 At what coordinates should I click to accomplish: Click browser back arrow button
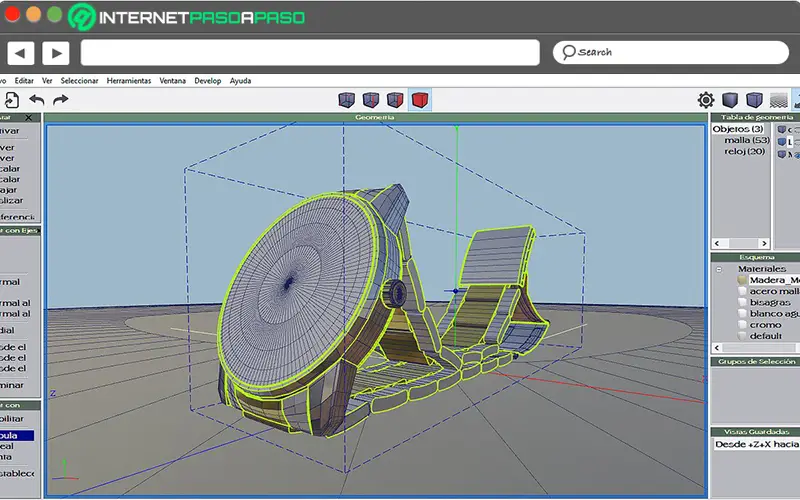tap(21, 53)
